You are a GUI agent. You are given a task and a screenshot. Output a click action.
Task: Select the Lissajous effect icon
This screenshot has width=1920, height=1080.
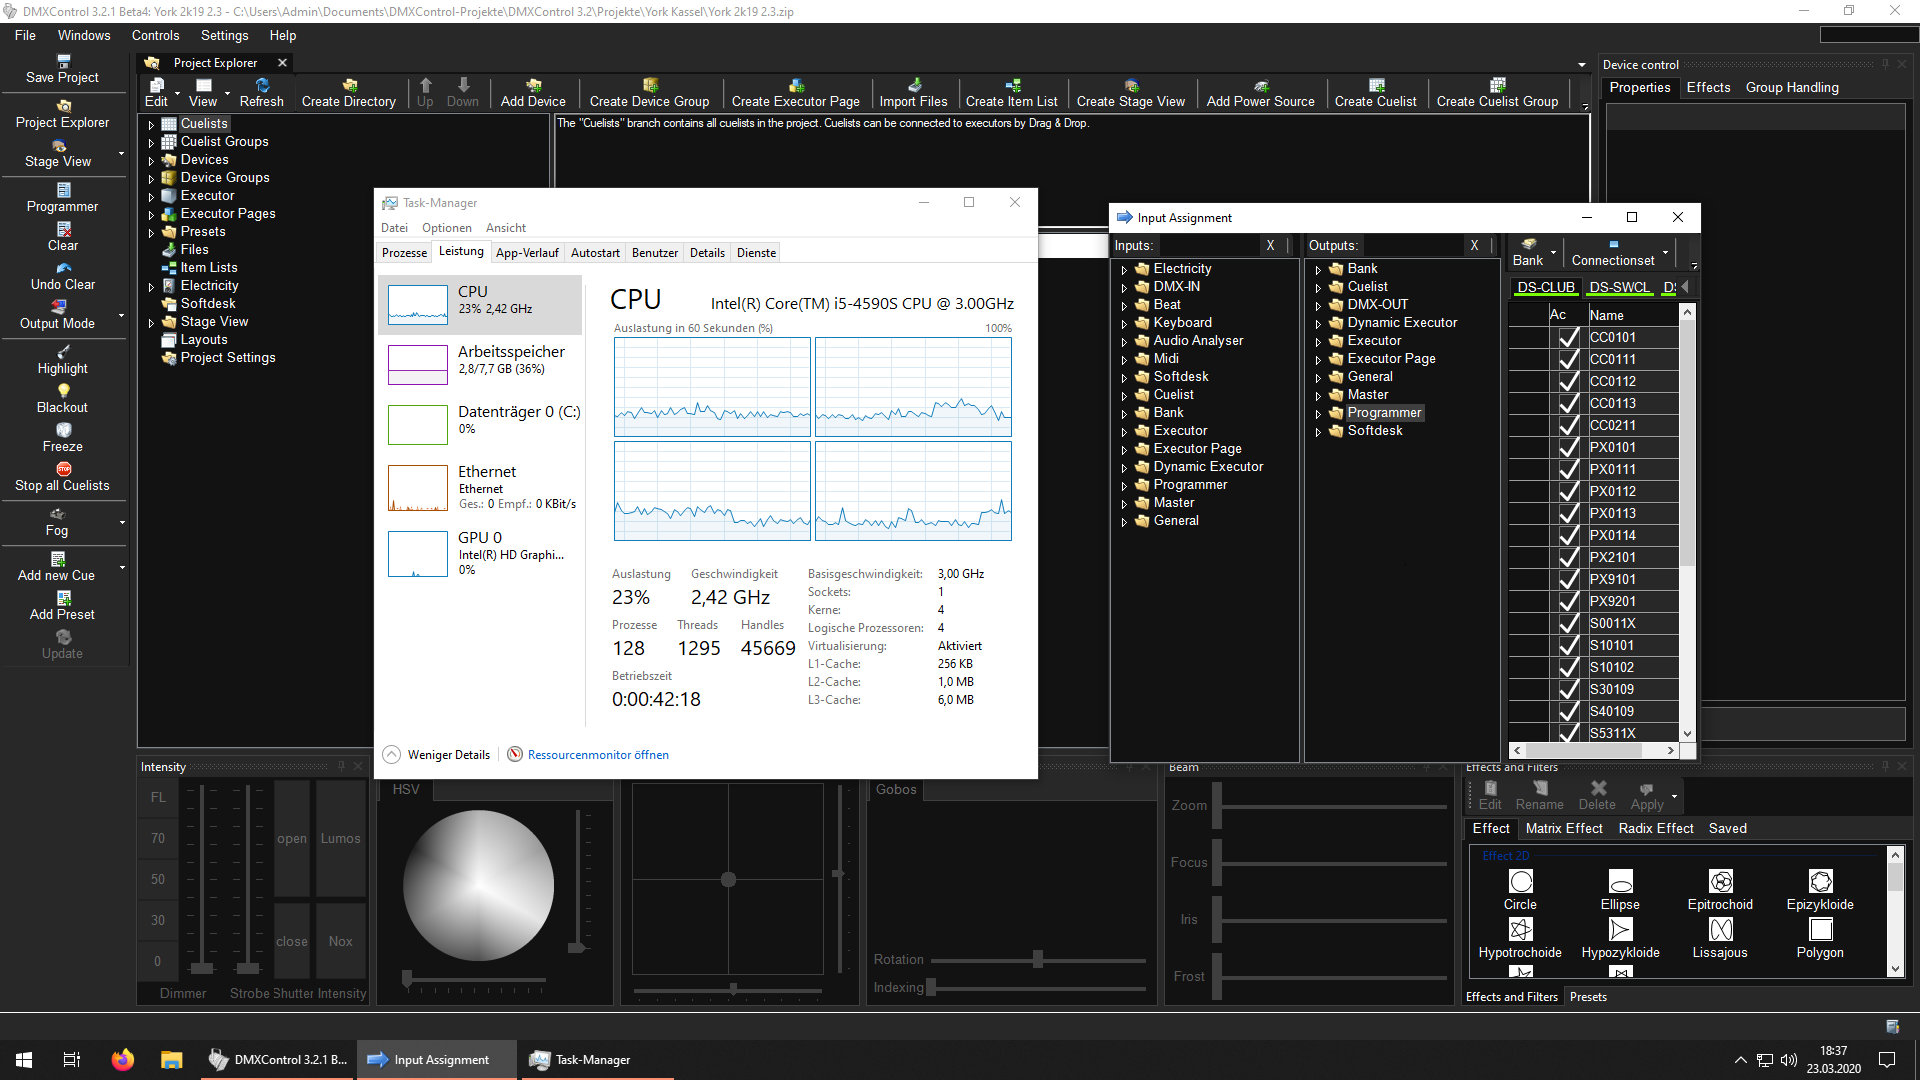1720,930
